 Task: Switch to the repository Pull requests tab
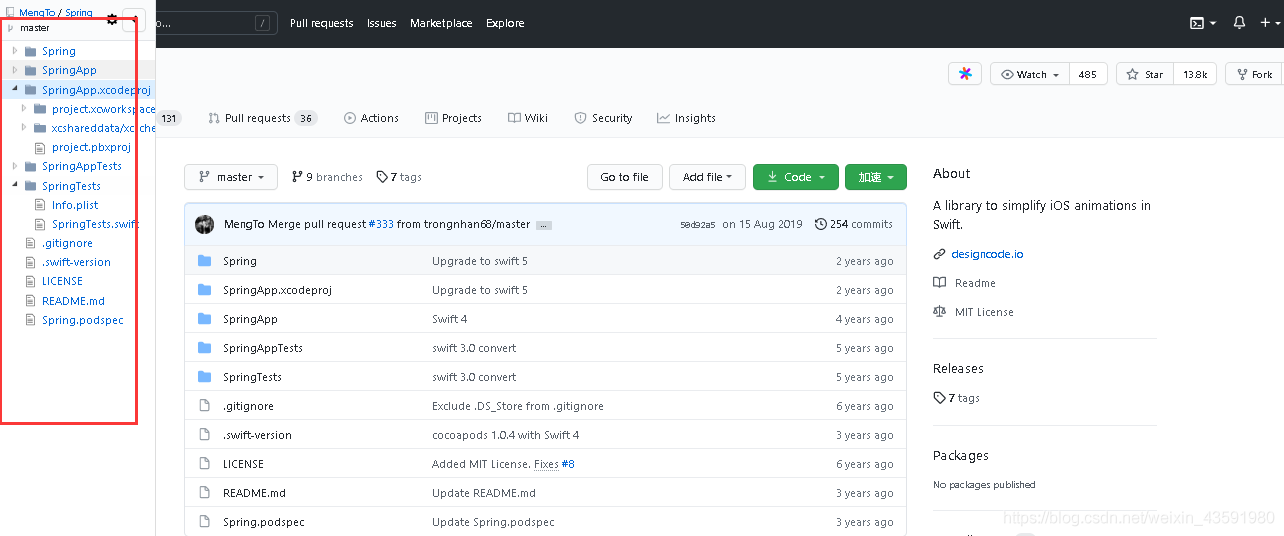[x=262, y=118]
